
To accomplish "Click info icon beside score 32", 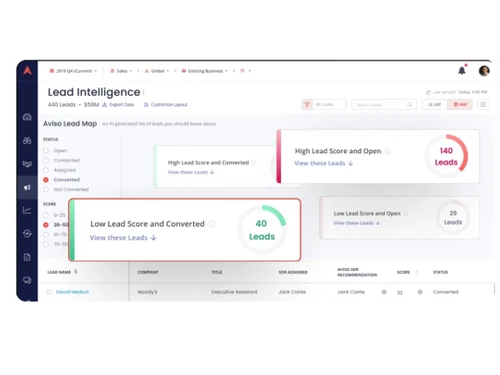I will click(x=420, y=292).
